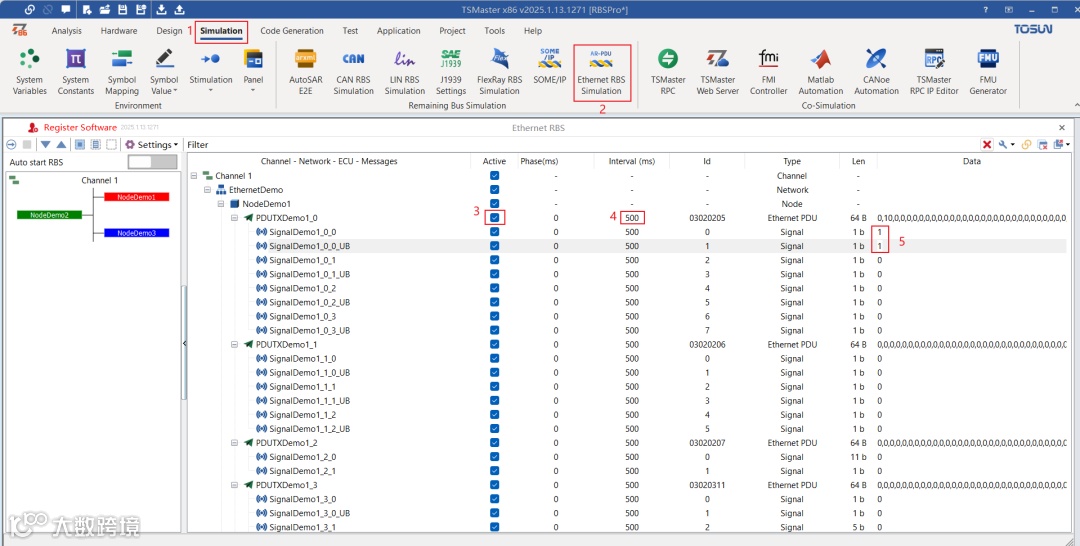
Task: Select green NodeDemo2 block in diagram
Action: click(48, 215)
